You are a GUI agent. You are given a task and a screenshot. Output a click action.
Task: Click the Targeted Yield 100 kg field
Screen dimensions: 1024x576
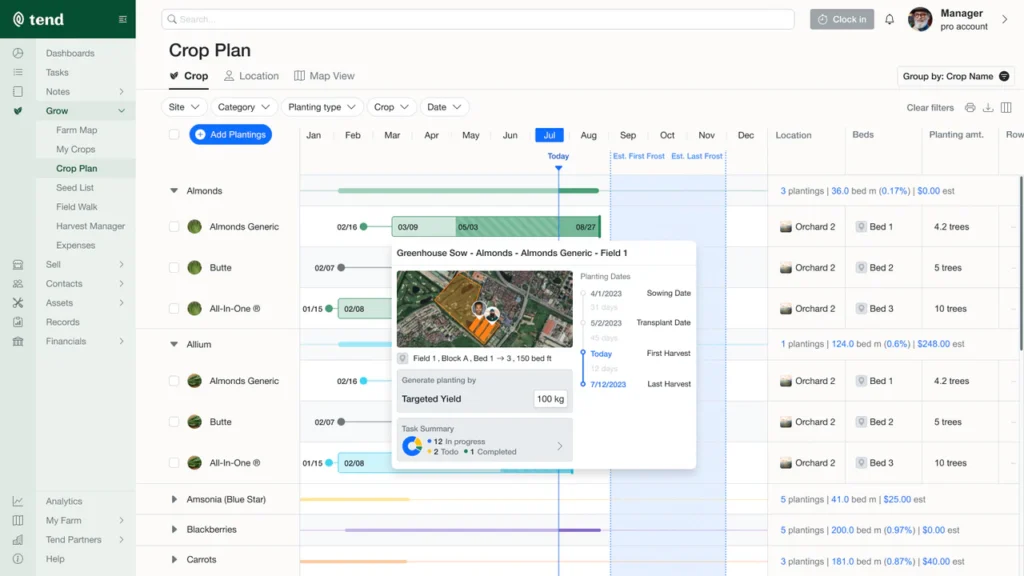[x=550, y=399]
